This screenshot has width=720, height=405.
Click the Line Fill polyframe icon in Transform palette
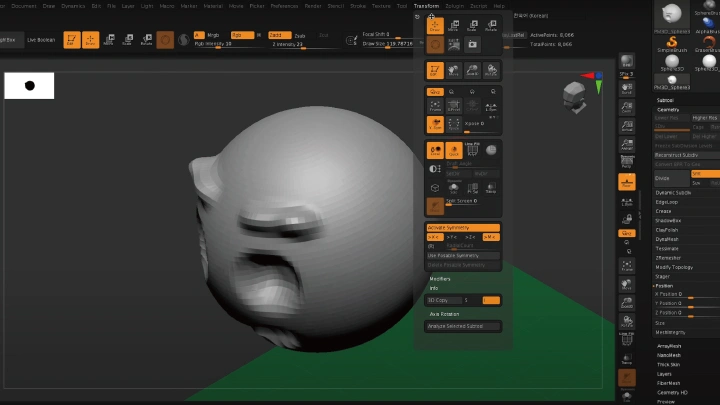[472, 150]
